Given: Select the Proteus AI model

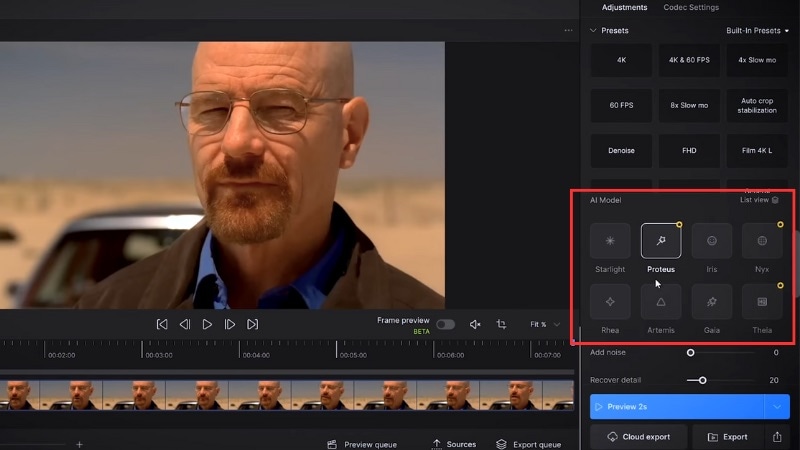Looking at the screenshot, I should coord(661,241).
